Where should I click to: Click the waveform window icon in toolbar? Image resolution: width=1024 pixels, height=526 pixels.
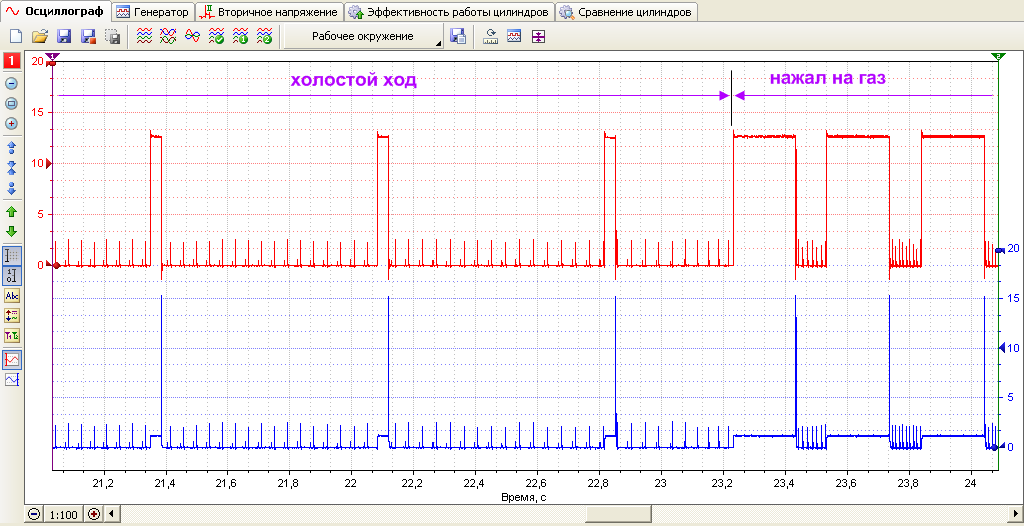tap(514, 37)
